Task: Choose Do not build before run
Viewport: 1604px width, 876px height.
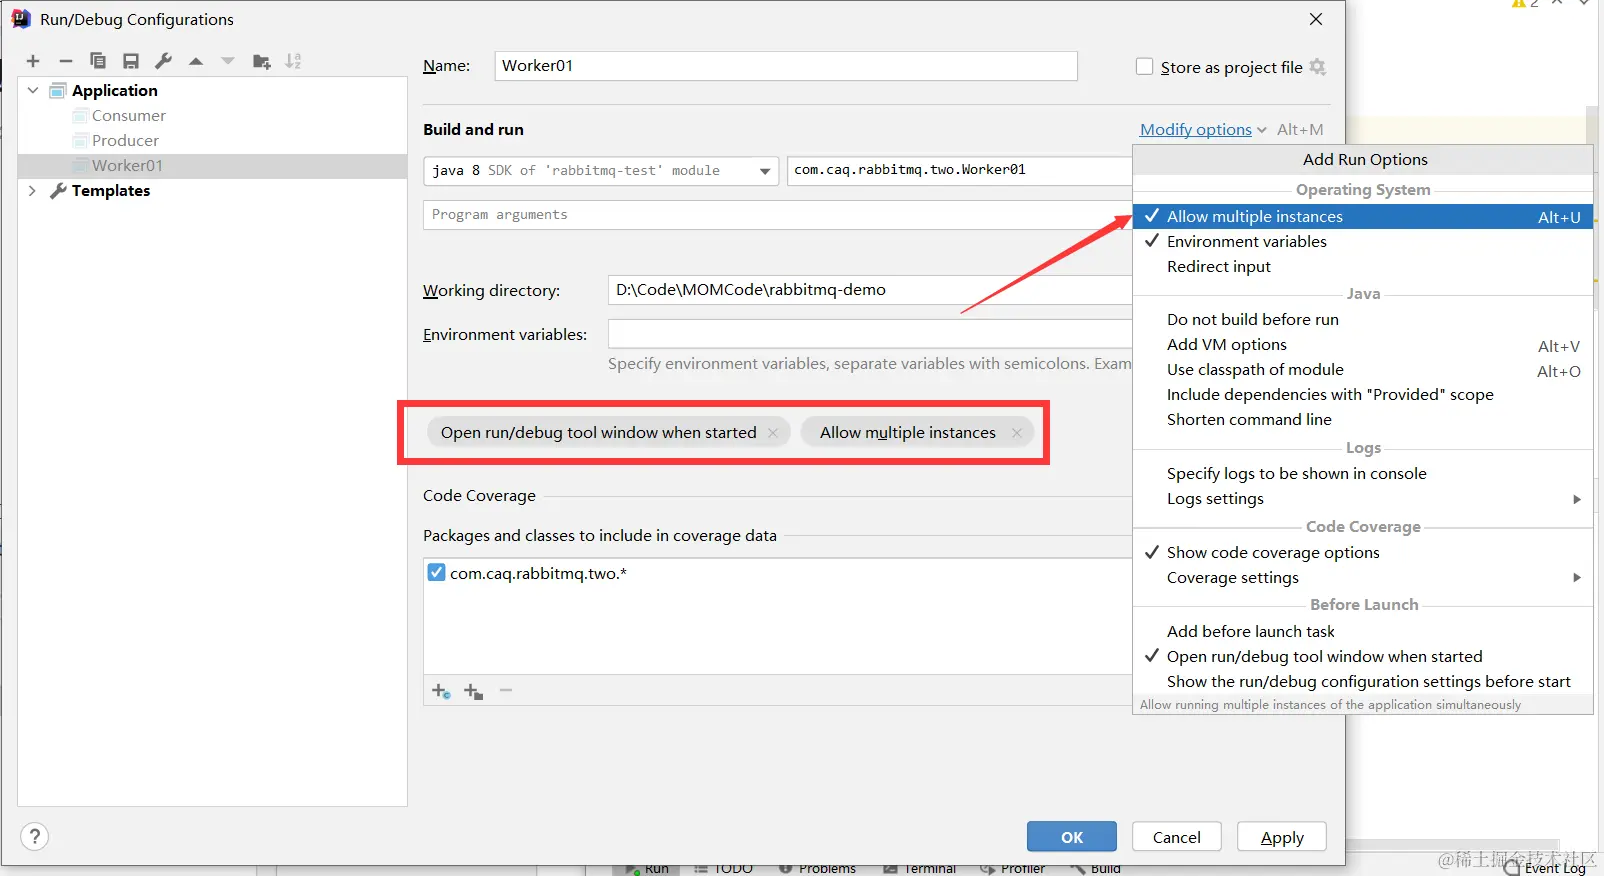Action: click(x=1363, y=319)
